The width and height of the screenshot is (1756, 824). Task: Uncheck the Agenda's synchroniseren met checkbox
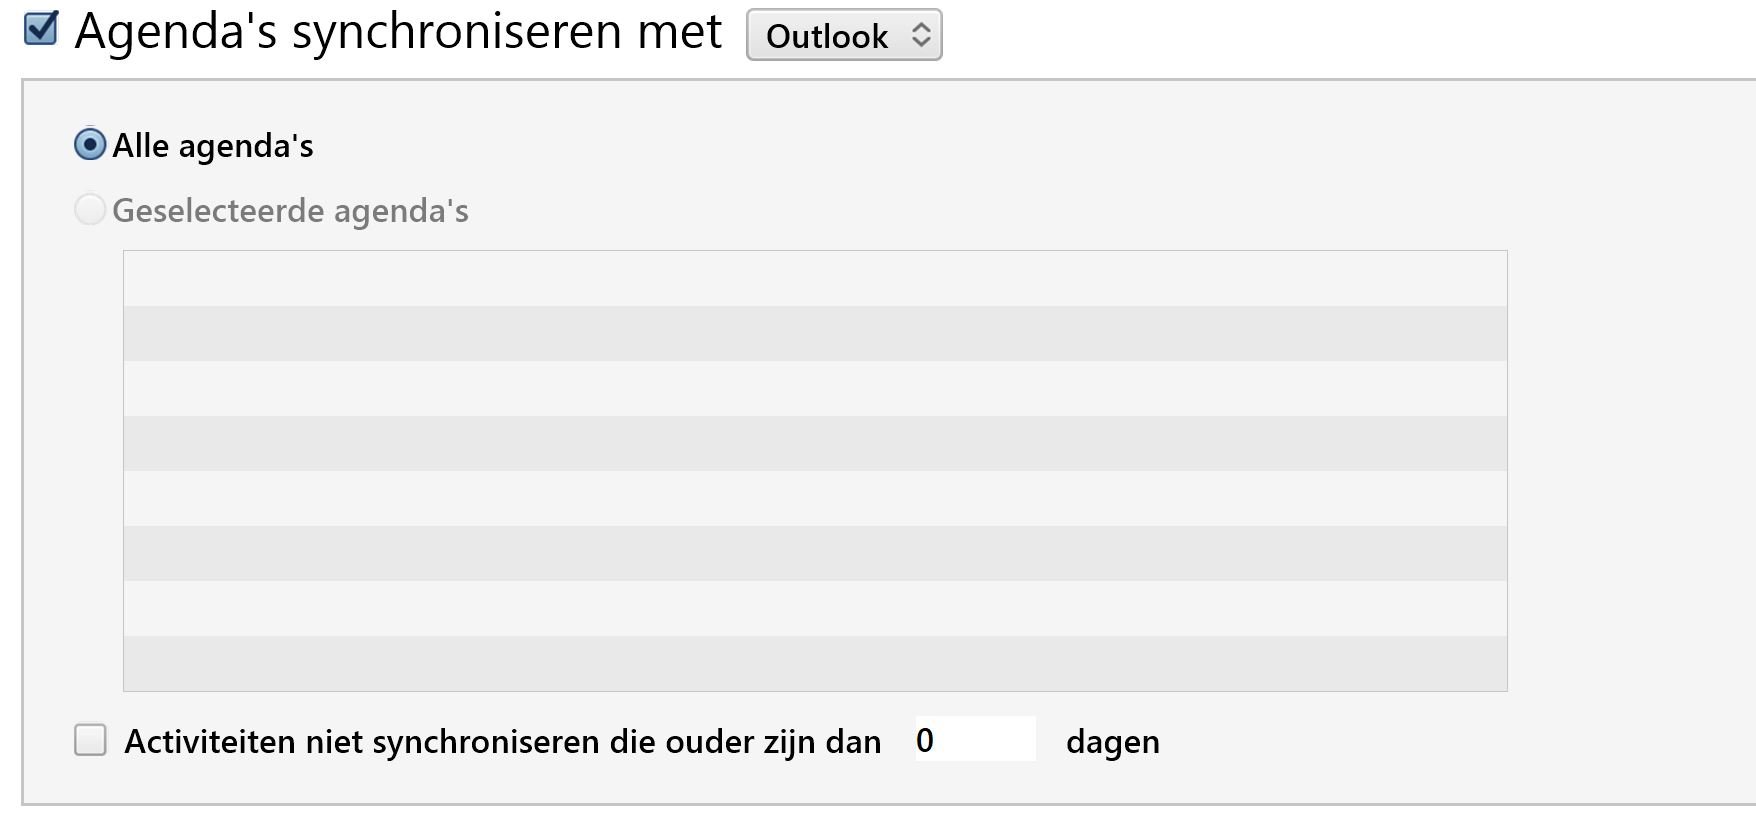coord(41,29)
